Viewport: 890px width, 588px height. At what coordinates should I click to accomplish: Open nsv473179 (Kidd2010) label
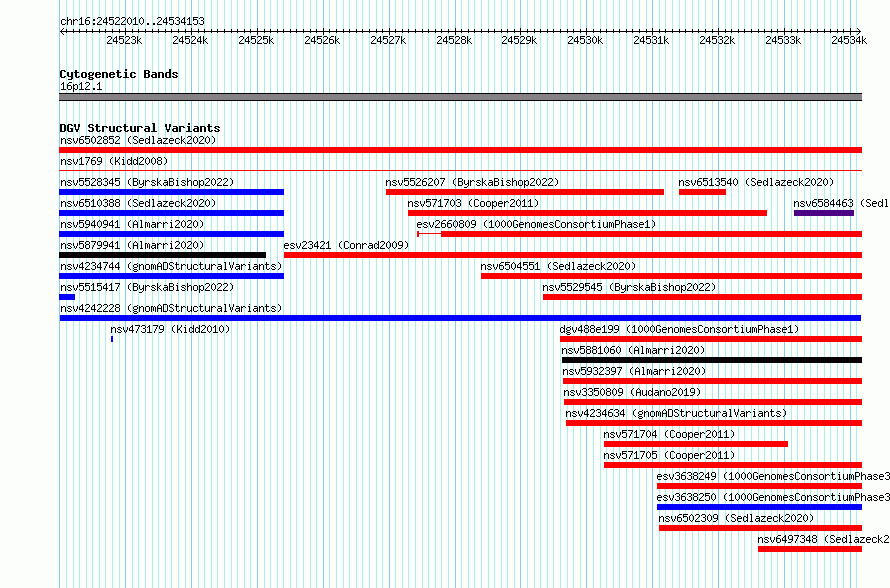[x=170, y=329]
